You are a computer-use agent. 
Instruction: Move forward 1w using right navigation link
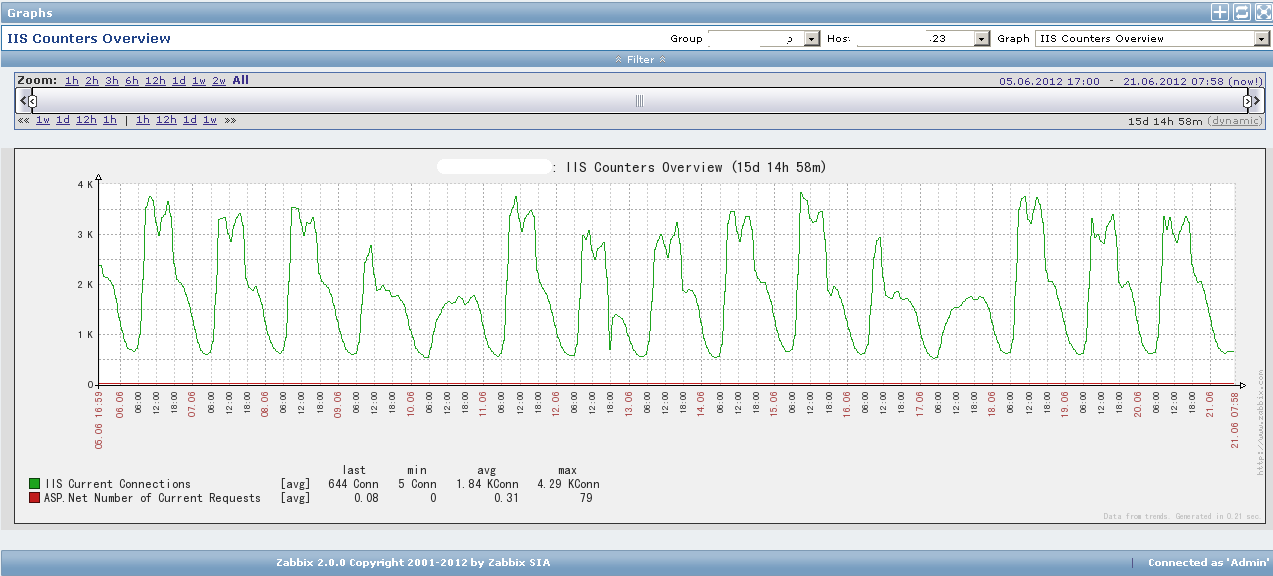pos(210,120)
